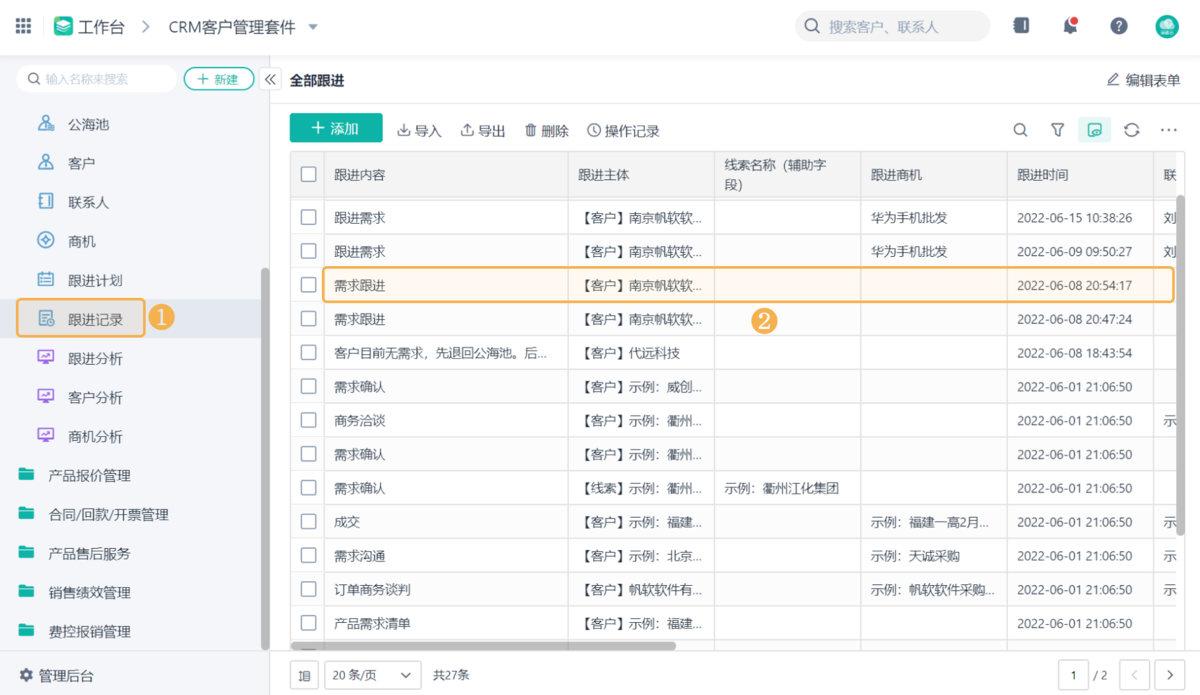Open the app grid launcher icon

23,26
